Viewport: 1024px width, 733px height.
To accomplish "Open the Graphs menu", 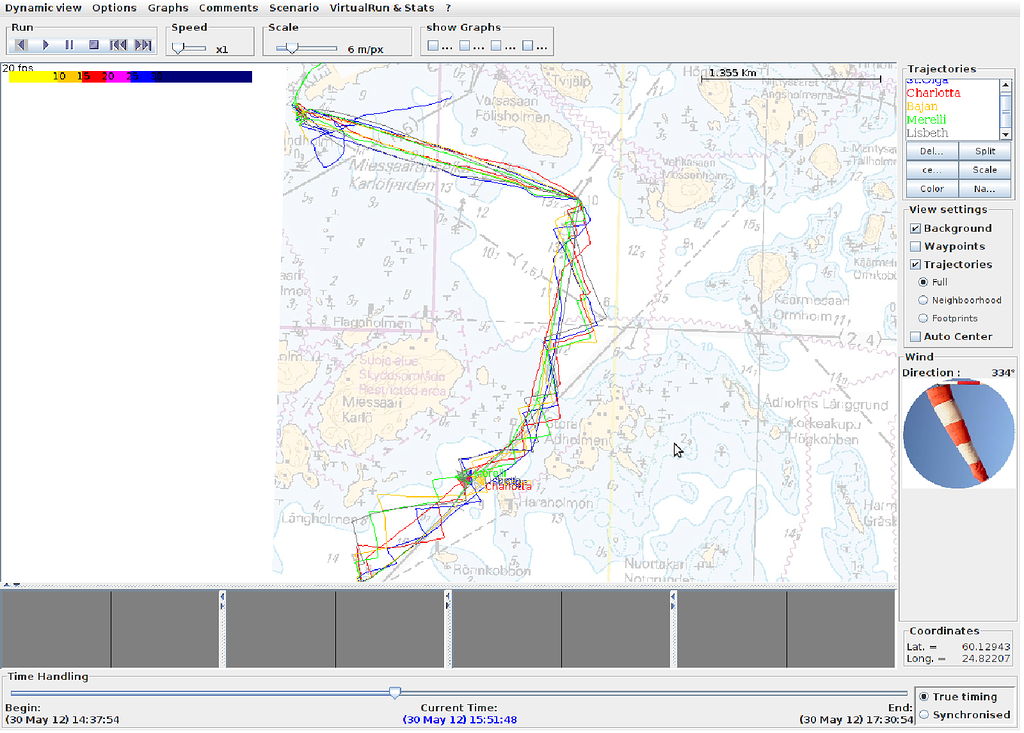I will click(168, 8).
